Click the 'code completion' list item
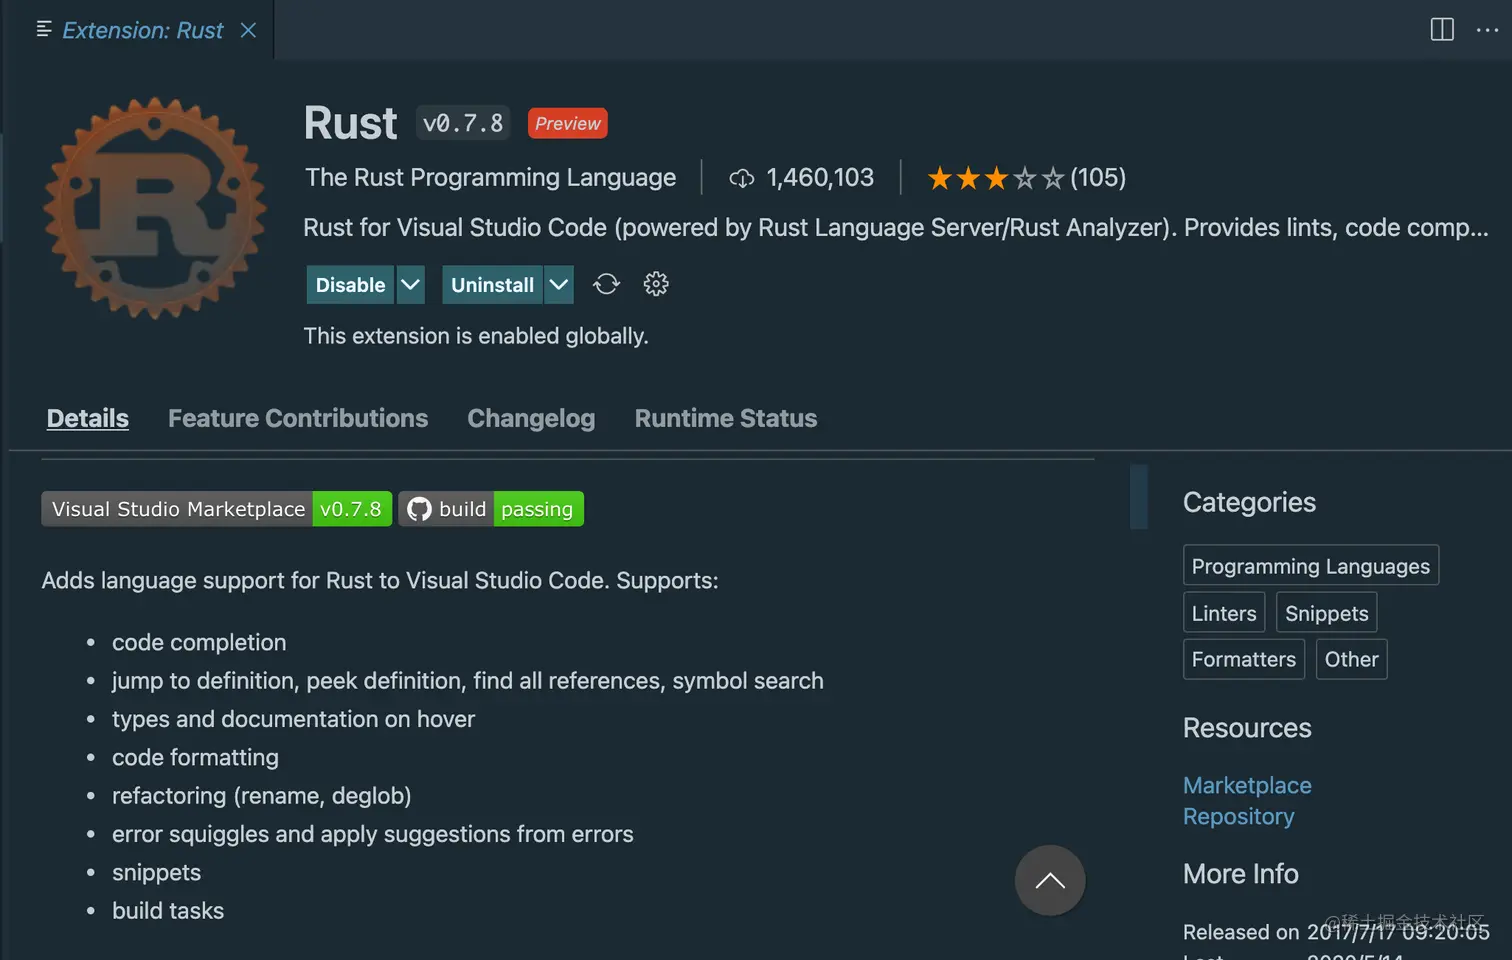Viewport: 1512px width, 960px height. click(199, 642)
